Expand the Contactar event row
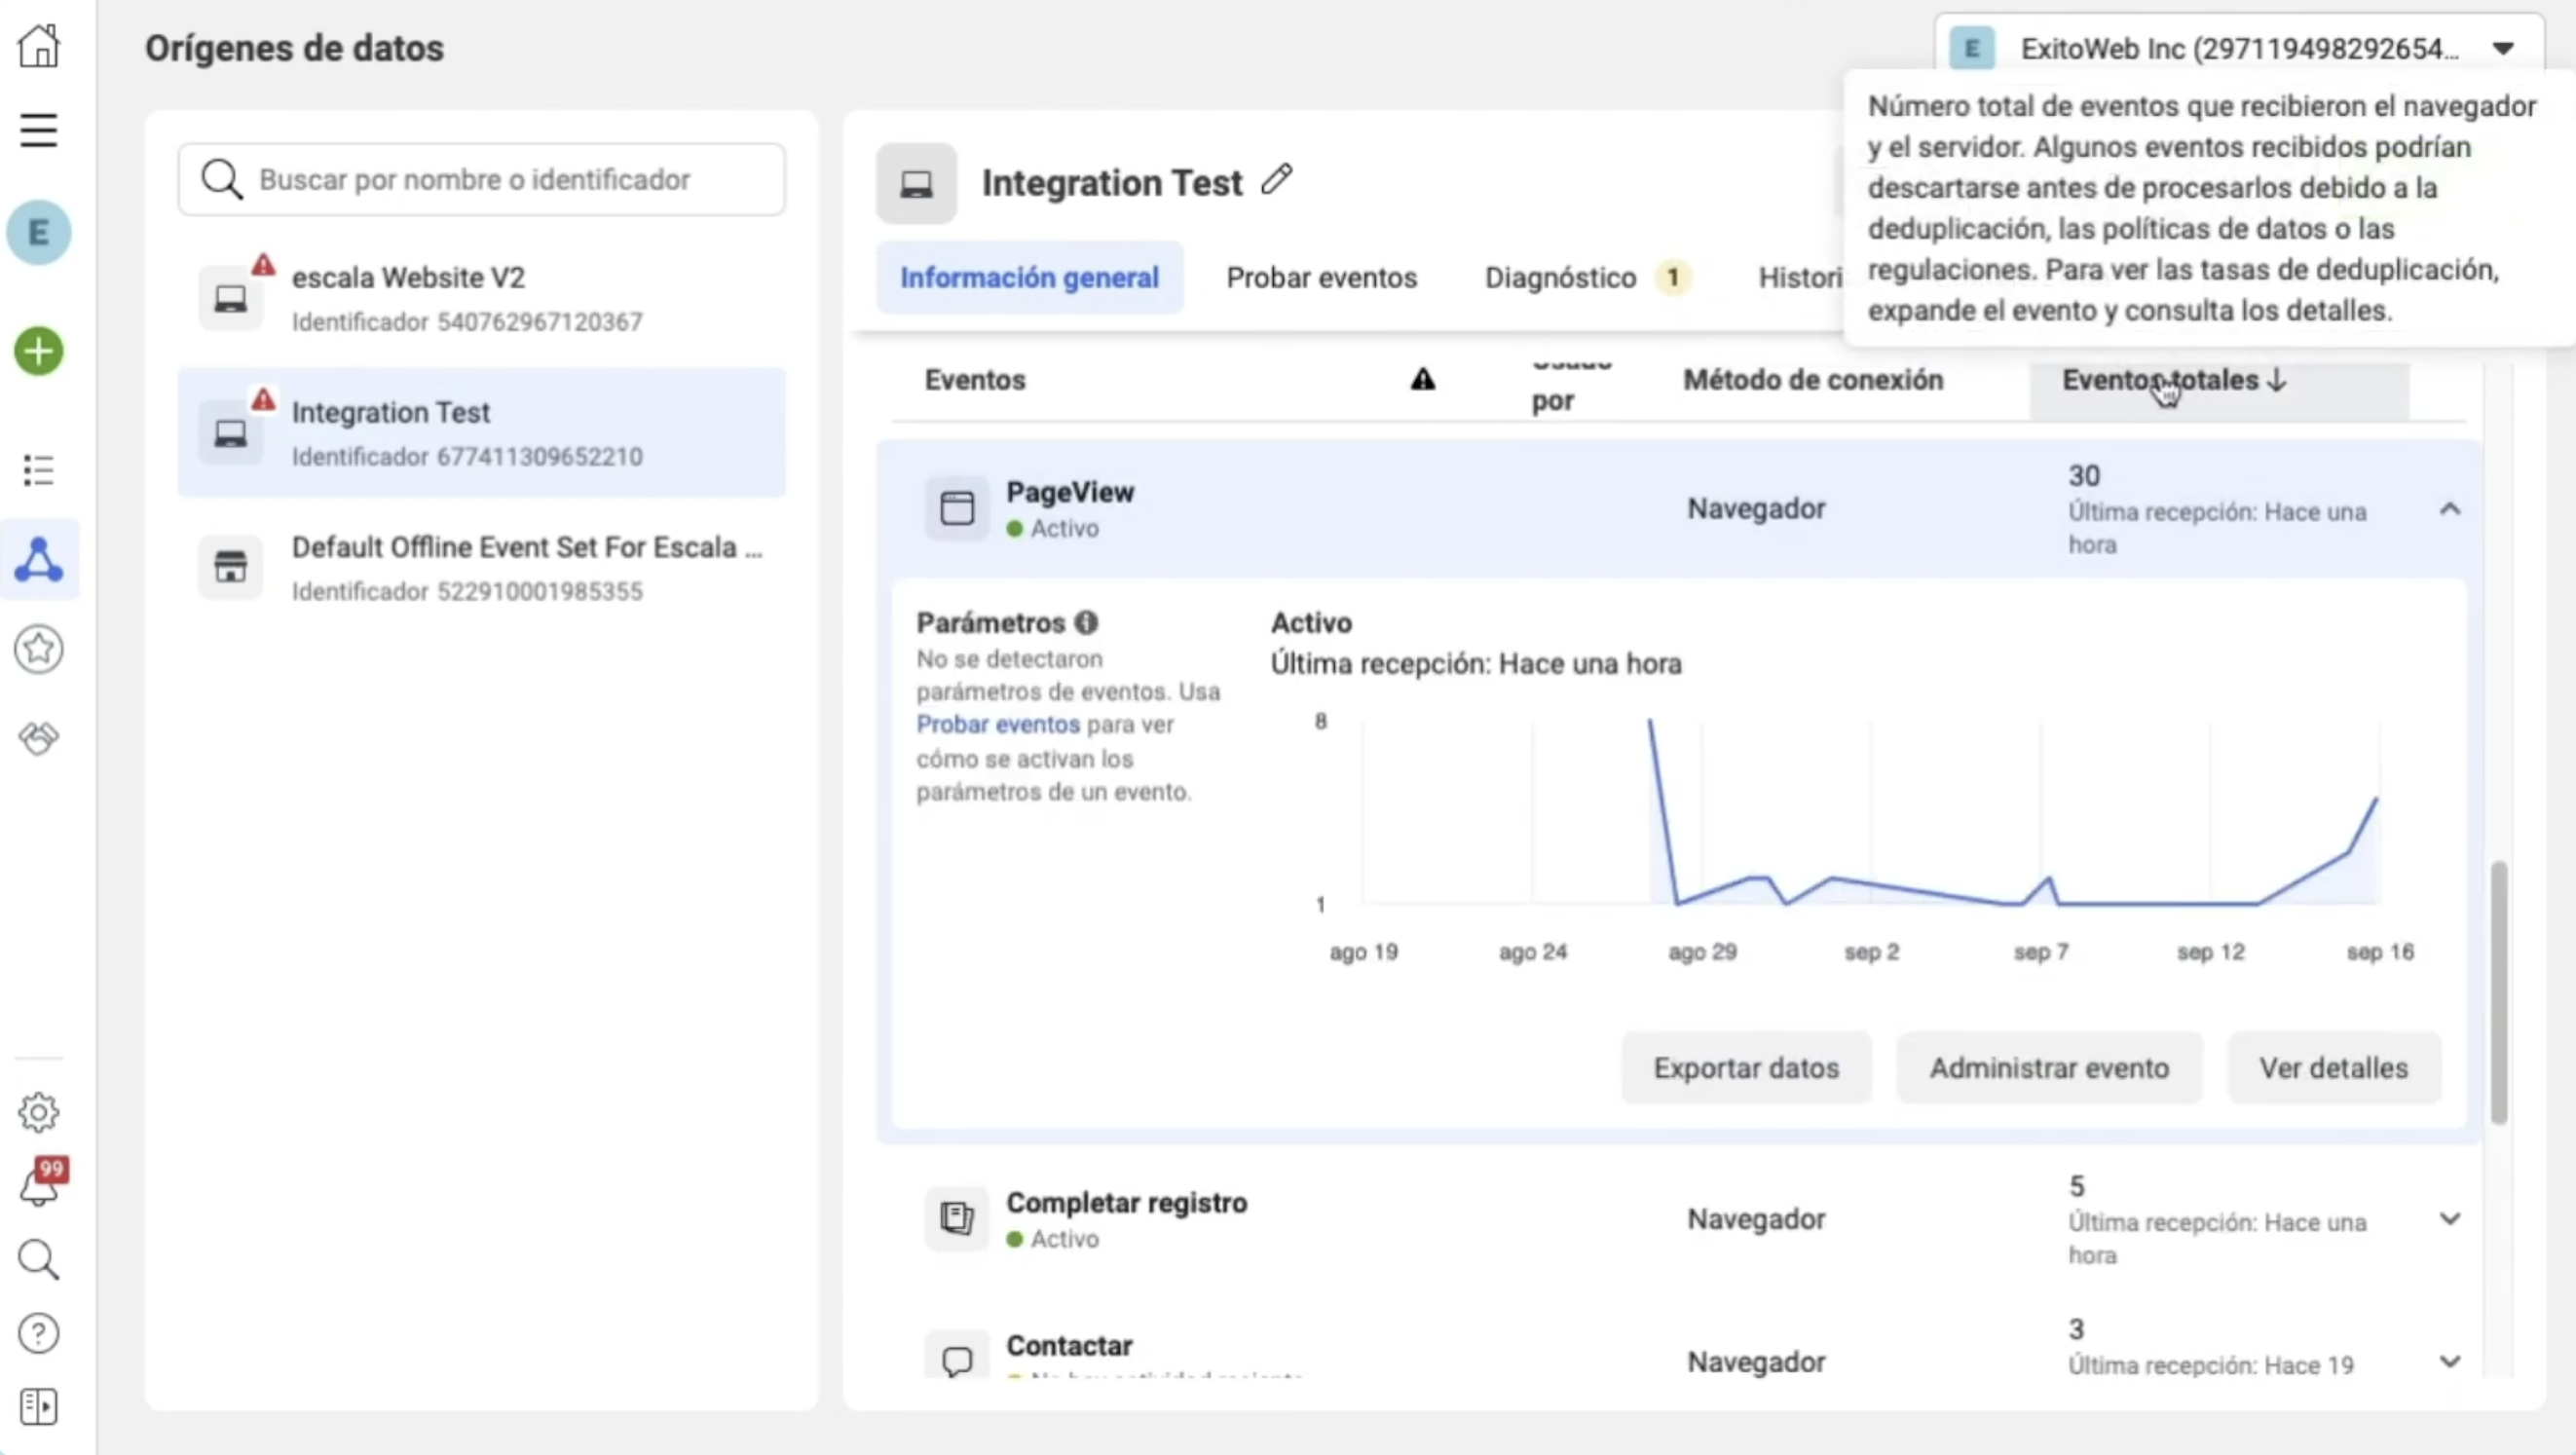The height and width of the screenshot is (1455, 2576). [2450, 1362]
